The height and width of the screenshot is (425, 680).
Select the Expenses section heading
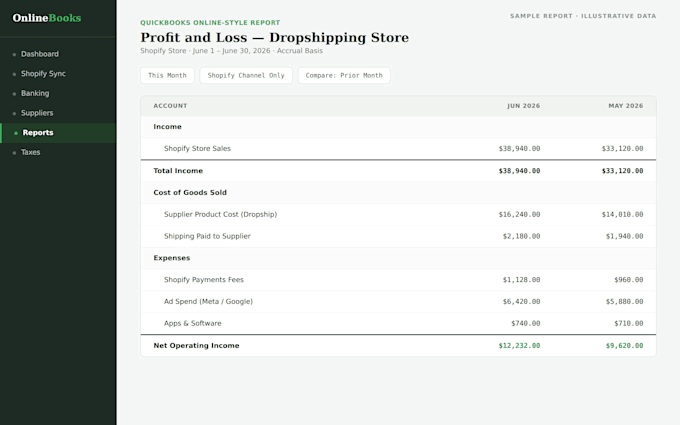click(x=172, y=258)
